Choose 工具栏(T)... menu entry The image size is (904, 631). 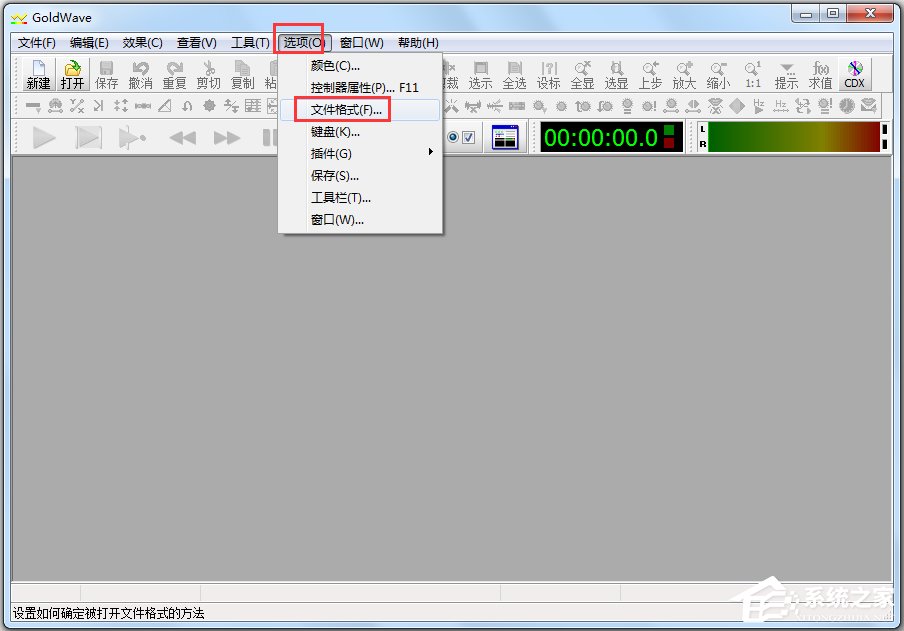(x=360, y=197)
